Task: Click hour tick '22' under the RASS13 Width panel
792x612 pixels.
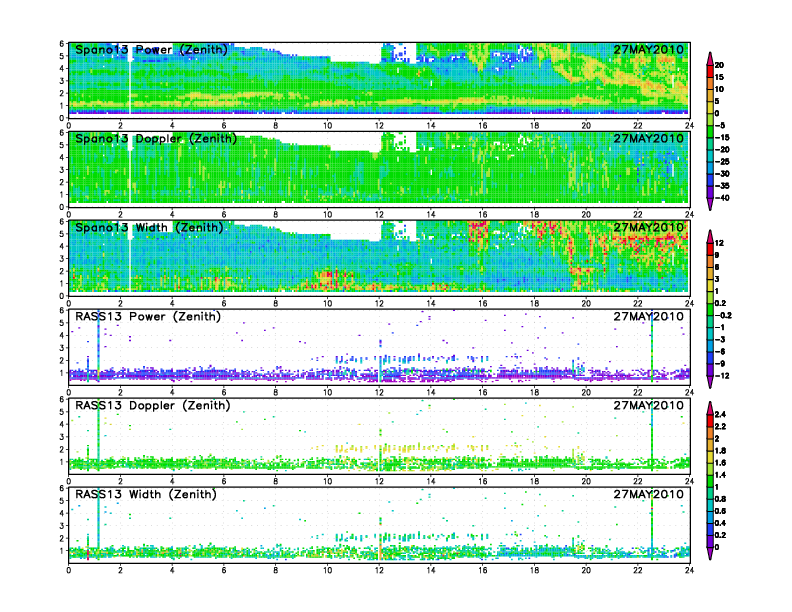Action: pyautogui.click(x=637, y=570)
